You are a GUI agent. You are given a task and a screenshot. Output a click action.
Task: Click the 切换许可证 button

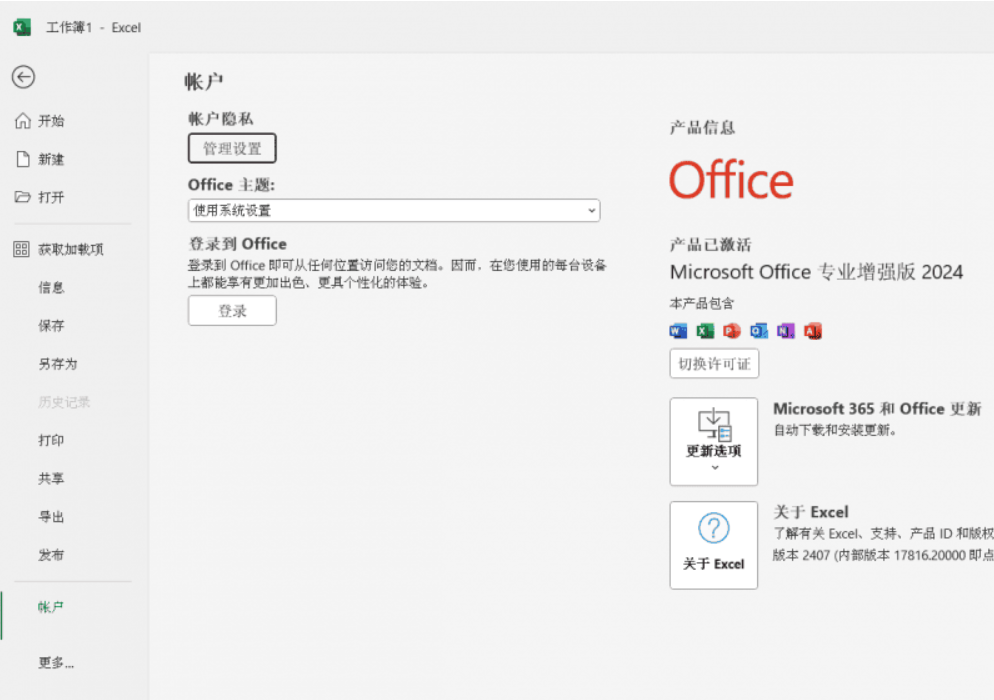tap(714, 364)
